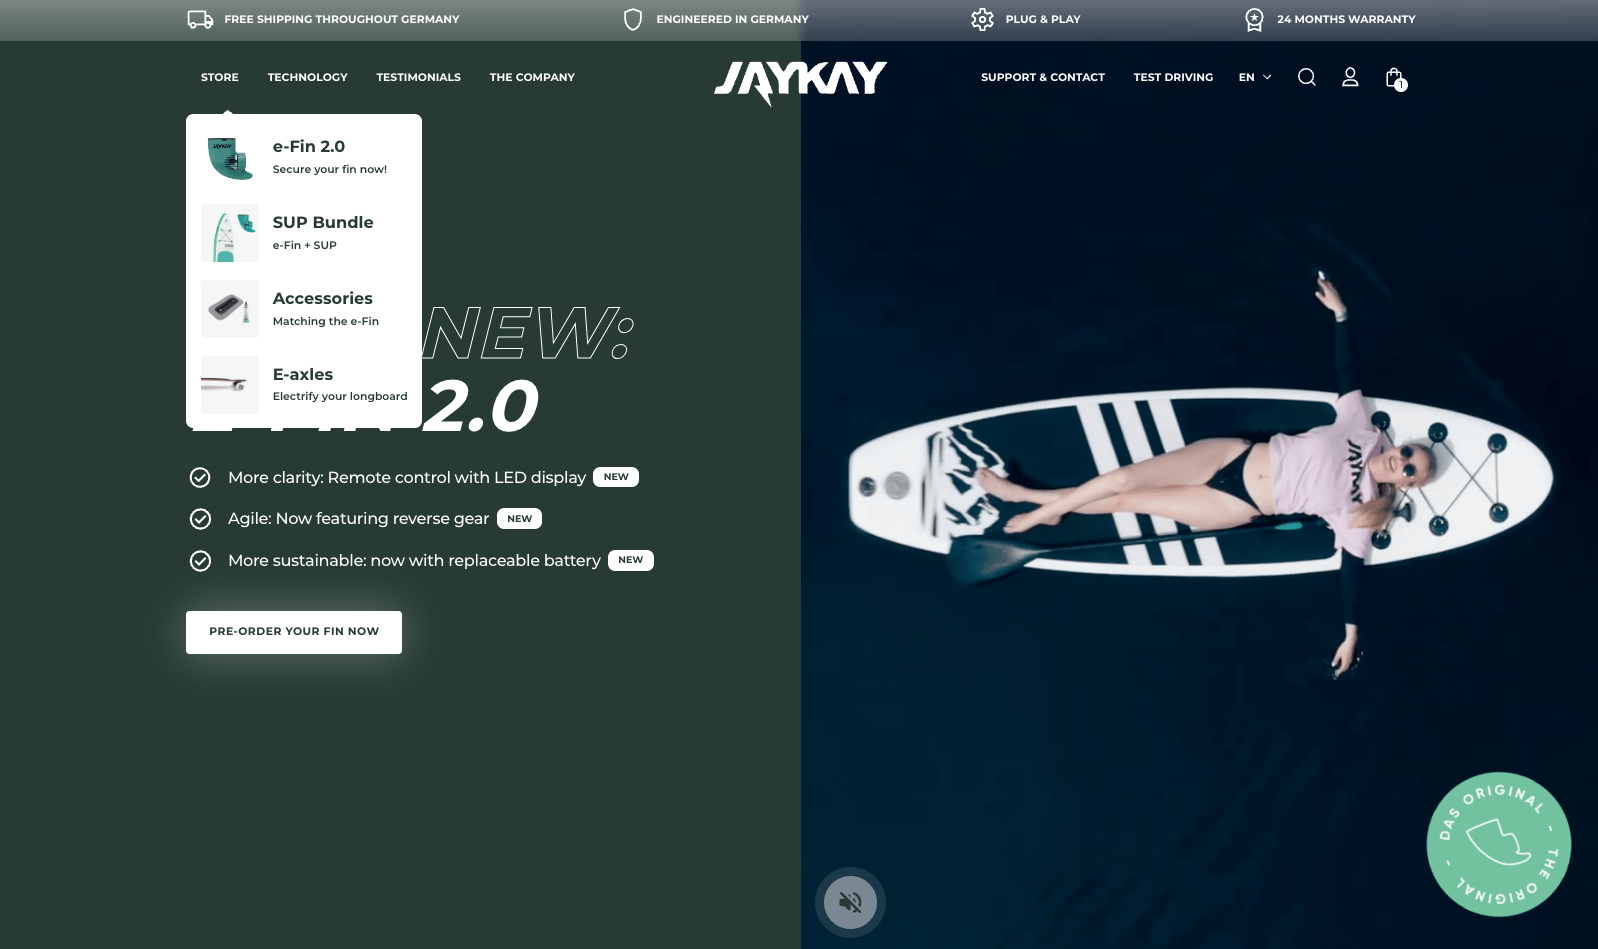The image size is (1598, 949).
Task: Select the Accessories product thumbnail
Action: tap(230, 309)
